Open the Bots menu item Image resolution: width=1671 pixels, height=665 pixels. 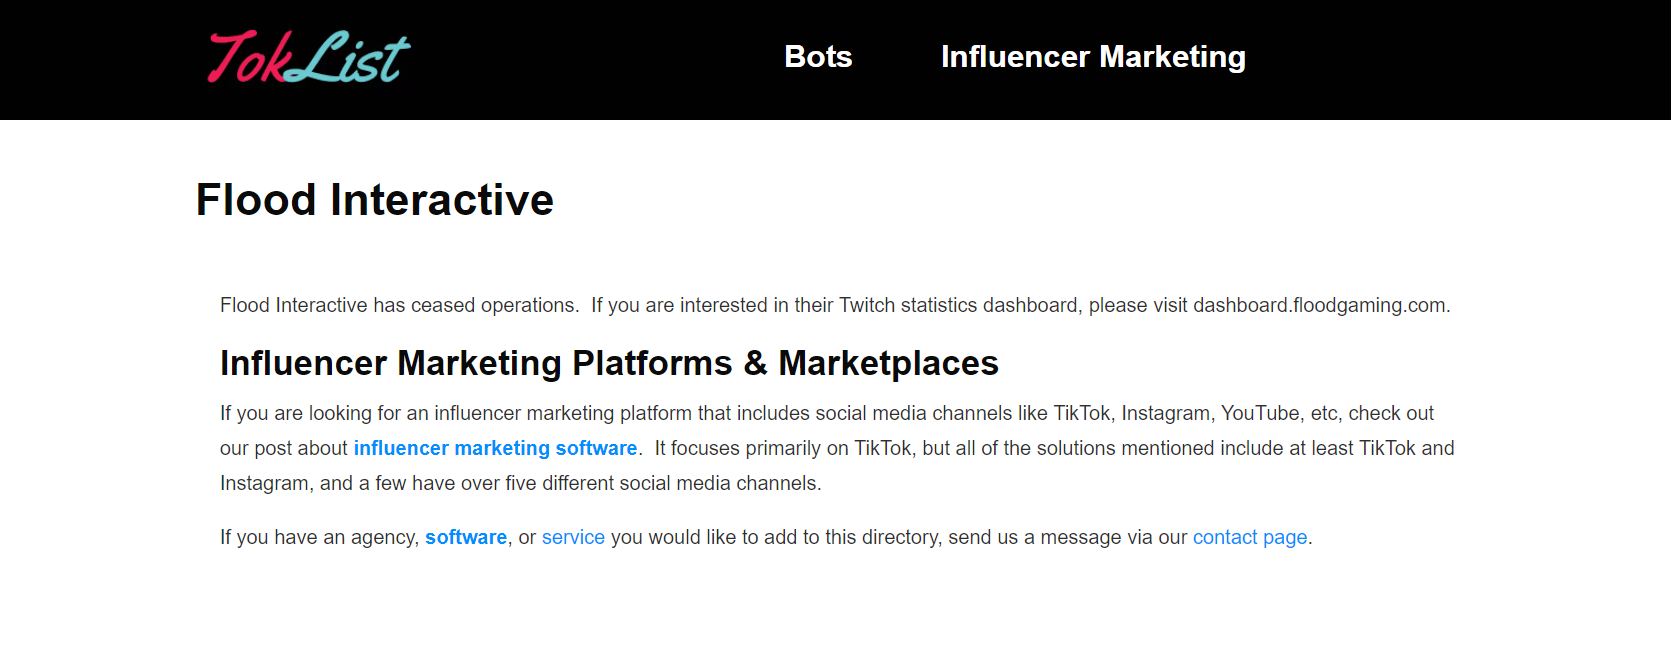[818, 57]
